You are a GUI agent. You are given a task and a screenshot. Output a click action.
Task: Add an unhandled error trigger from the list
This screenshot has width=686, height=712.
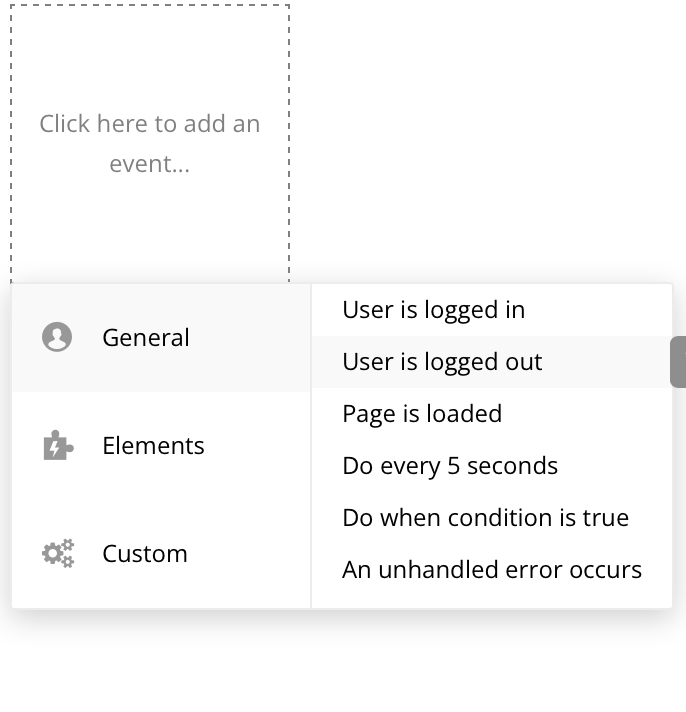pos(491,570)
